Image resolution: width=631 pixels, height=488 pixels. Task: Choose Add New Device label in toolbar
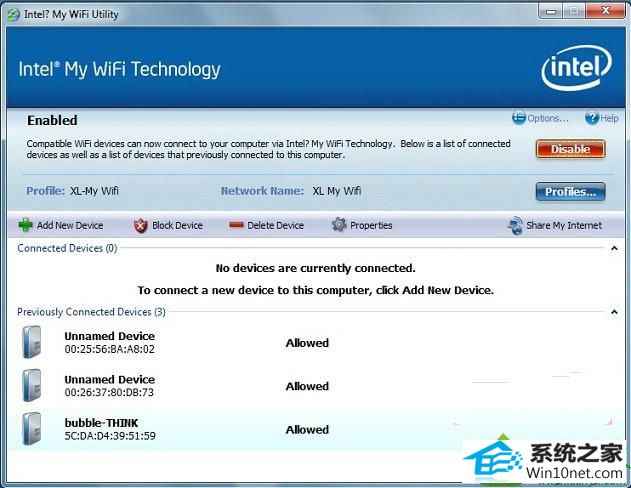[70, 225]
